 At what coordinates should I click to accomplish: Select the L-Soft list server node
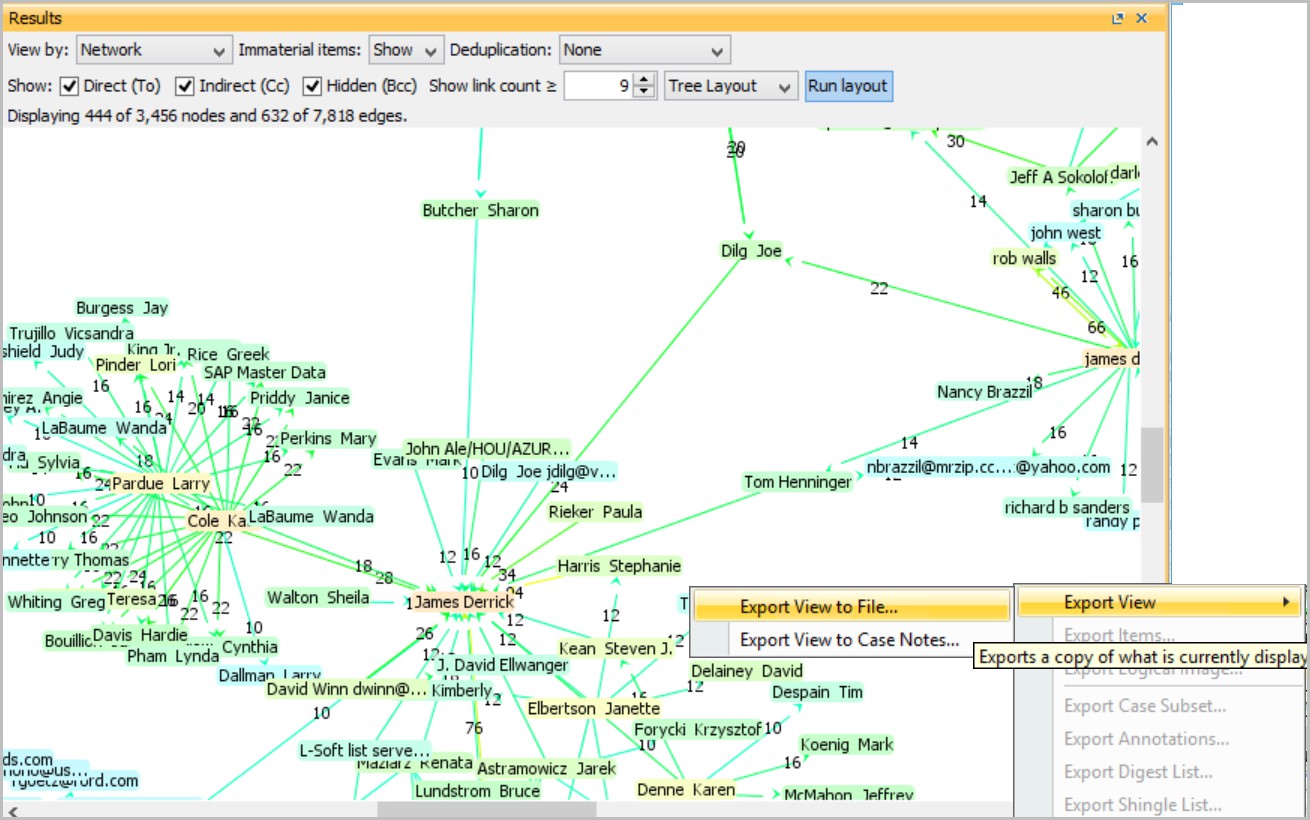pos(365,750)
